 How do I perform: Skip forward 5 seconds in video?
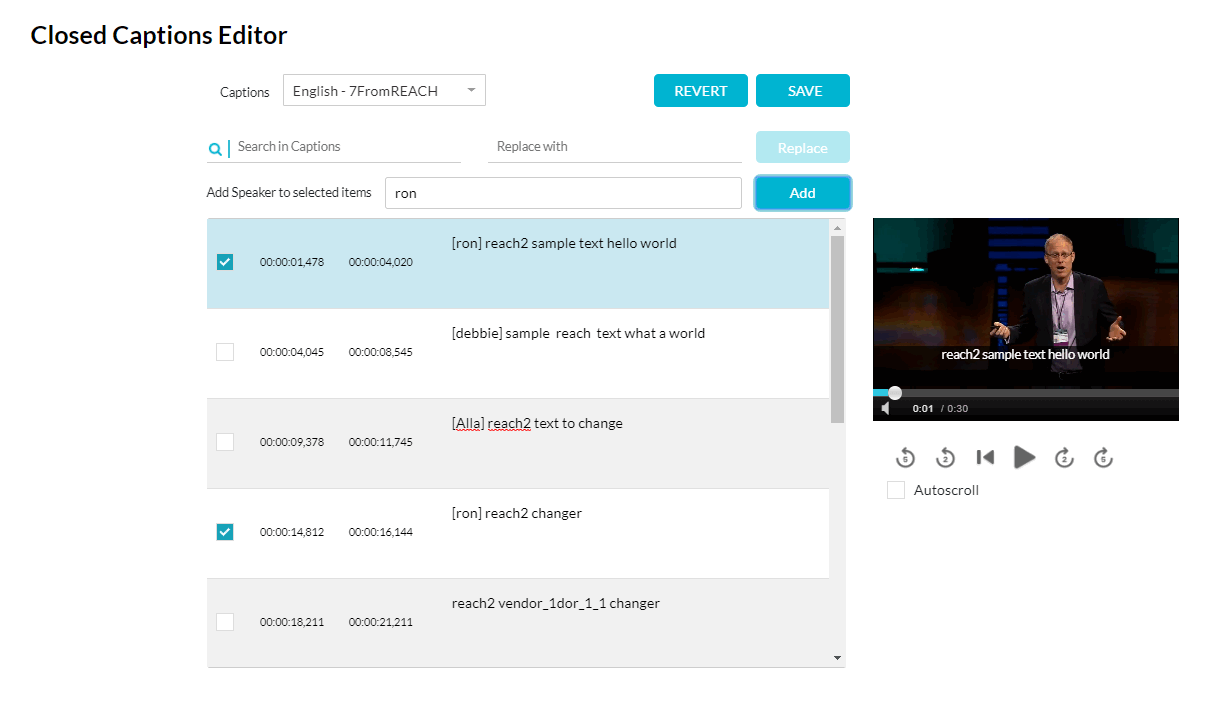(x=1103, y=458)
